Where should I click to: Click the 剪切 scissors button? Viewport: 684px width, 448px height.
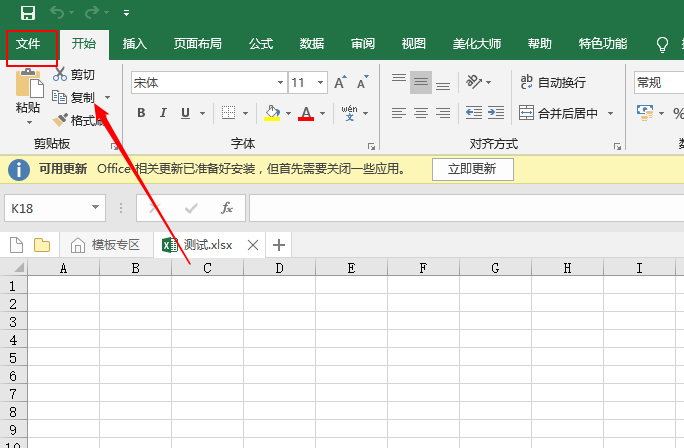[73, 75]
